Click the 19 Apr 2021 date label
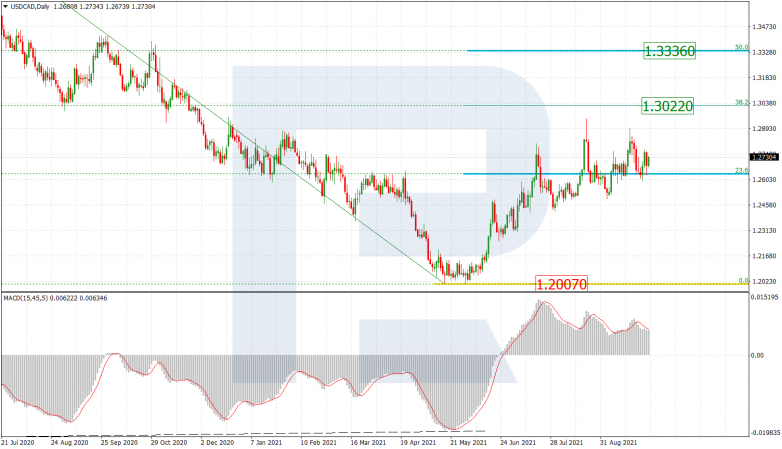Image resolution: width=782 pixels, height=449 pixels. point(418,443)
